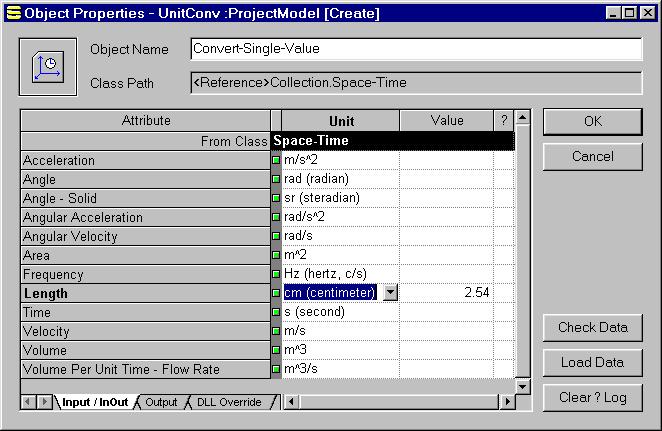Switch to the DLL Override tab

[228, 402]
